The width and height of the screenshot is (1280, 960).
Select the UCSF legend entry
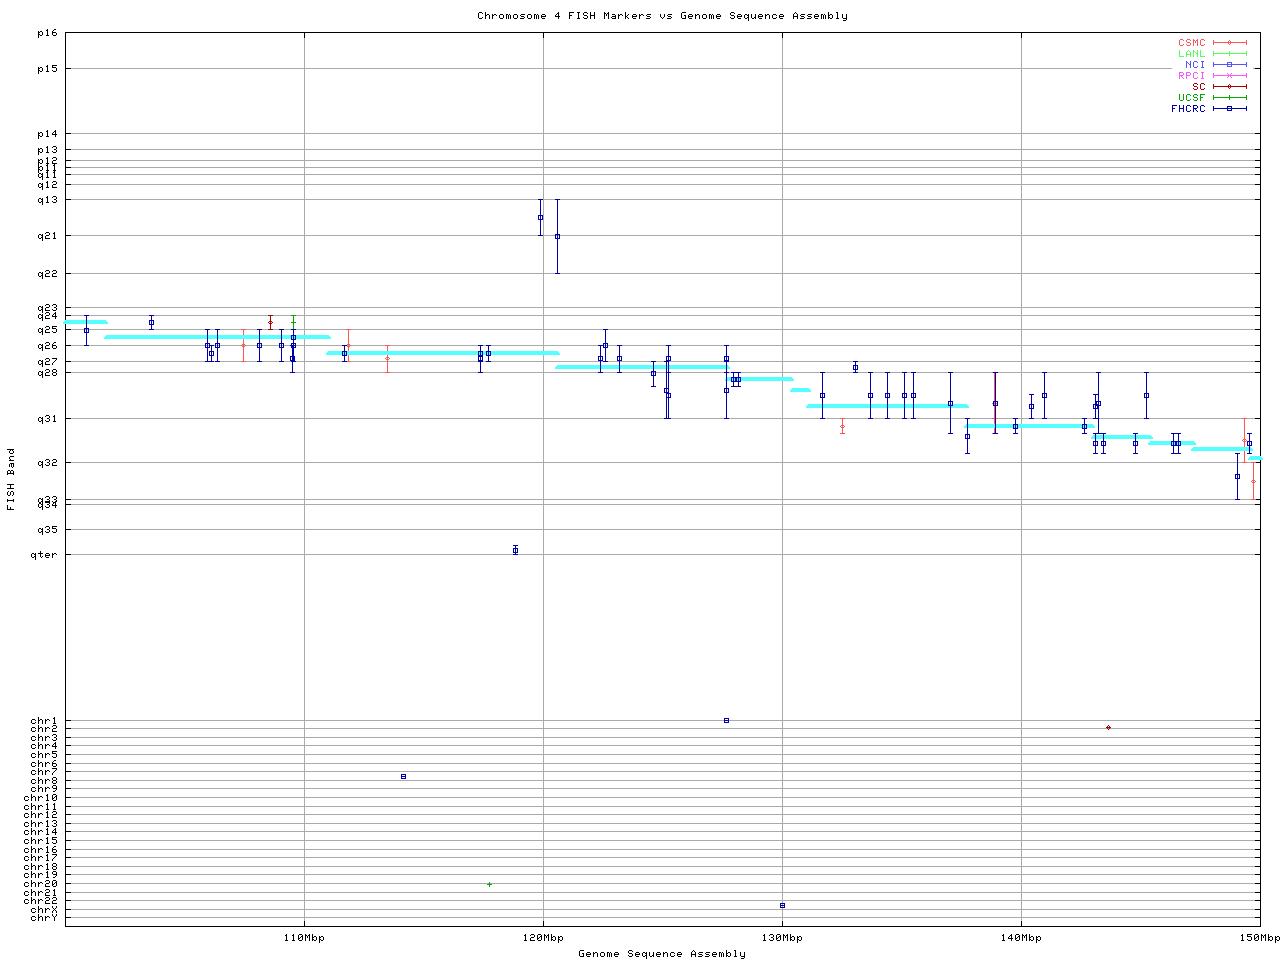(1191, 98)
